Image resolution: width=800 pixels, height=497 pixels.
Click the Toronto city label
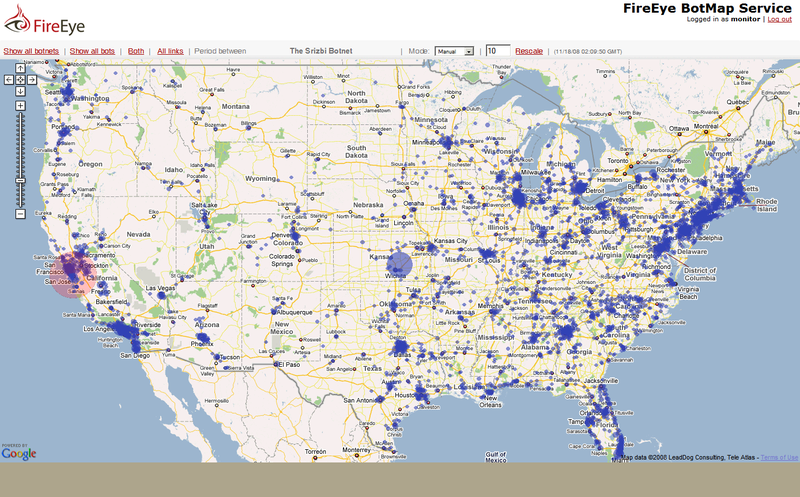[618, 160]
